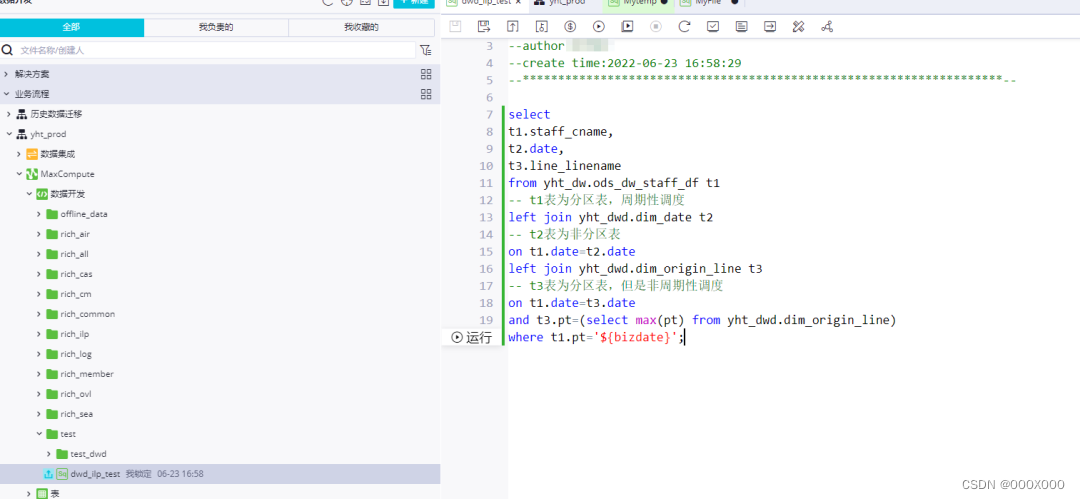Place cursor in '${bizdate}' on last line
This screenshot has height=499, width=1080.
coord(638,337)
